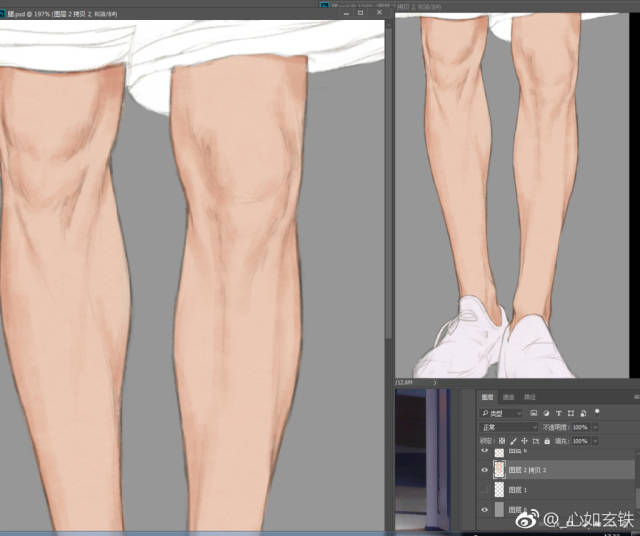
Task: Expand the opacity 100% dropdown arrow
Action: coord(597,427)
